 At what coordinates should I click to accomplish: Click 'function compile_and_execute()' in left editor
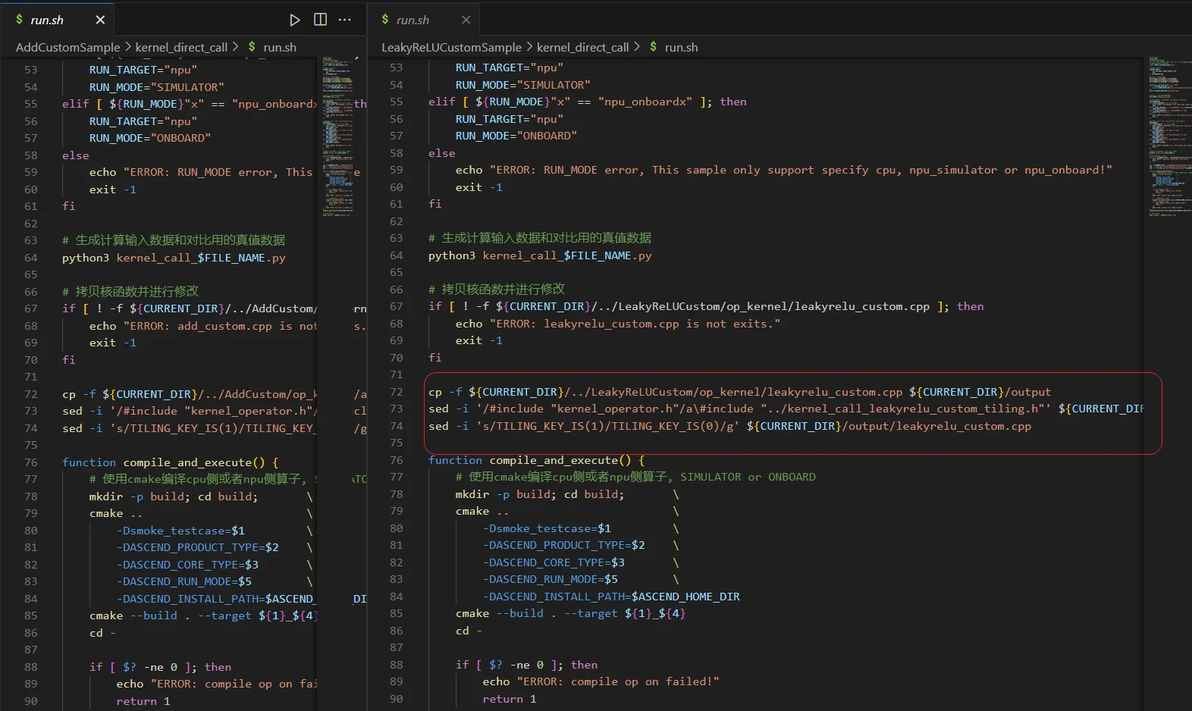tap(170, 462)
